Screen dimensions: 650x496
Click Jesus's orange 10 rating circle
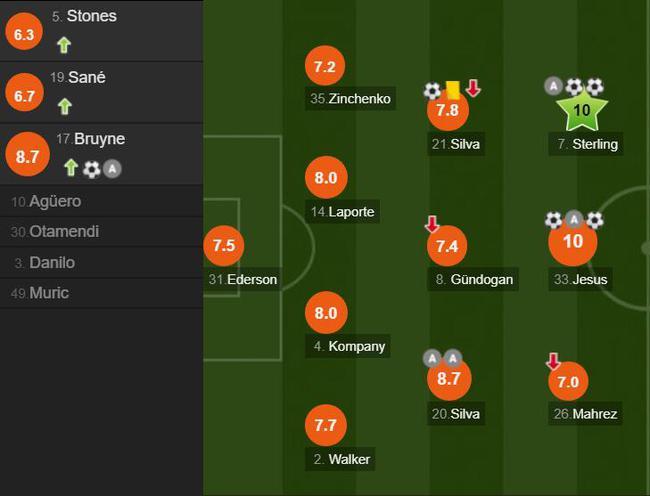point(573,241)
